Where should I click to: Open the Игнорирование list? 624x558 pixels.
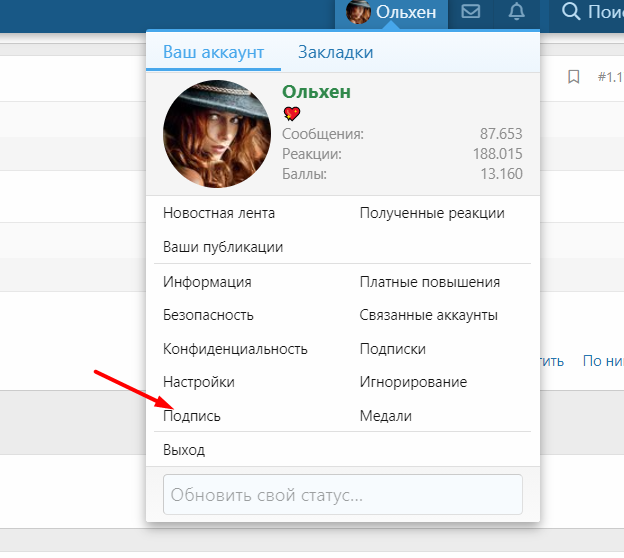click(413, 382)
